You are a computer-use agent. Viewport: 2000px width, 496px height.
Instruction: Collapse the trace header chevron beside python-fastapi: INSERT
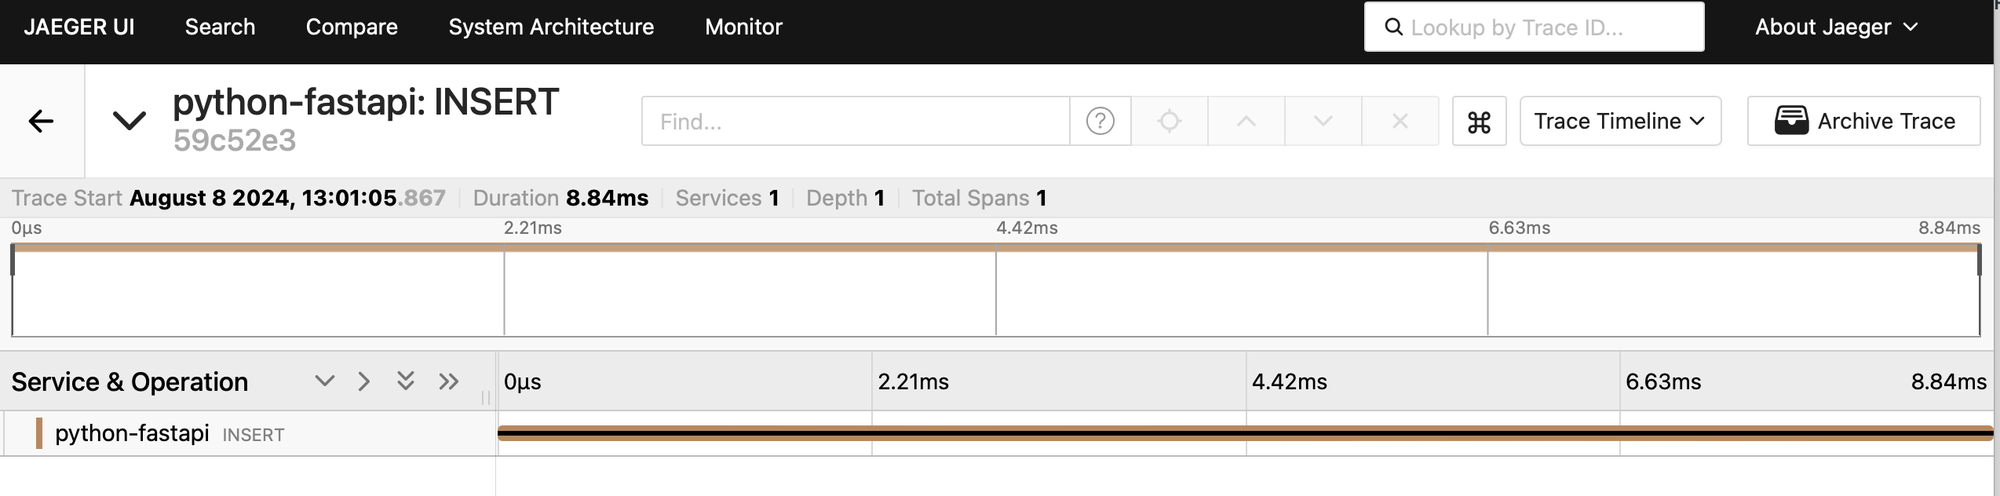pyautogui.click(x=129, y=121)
